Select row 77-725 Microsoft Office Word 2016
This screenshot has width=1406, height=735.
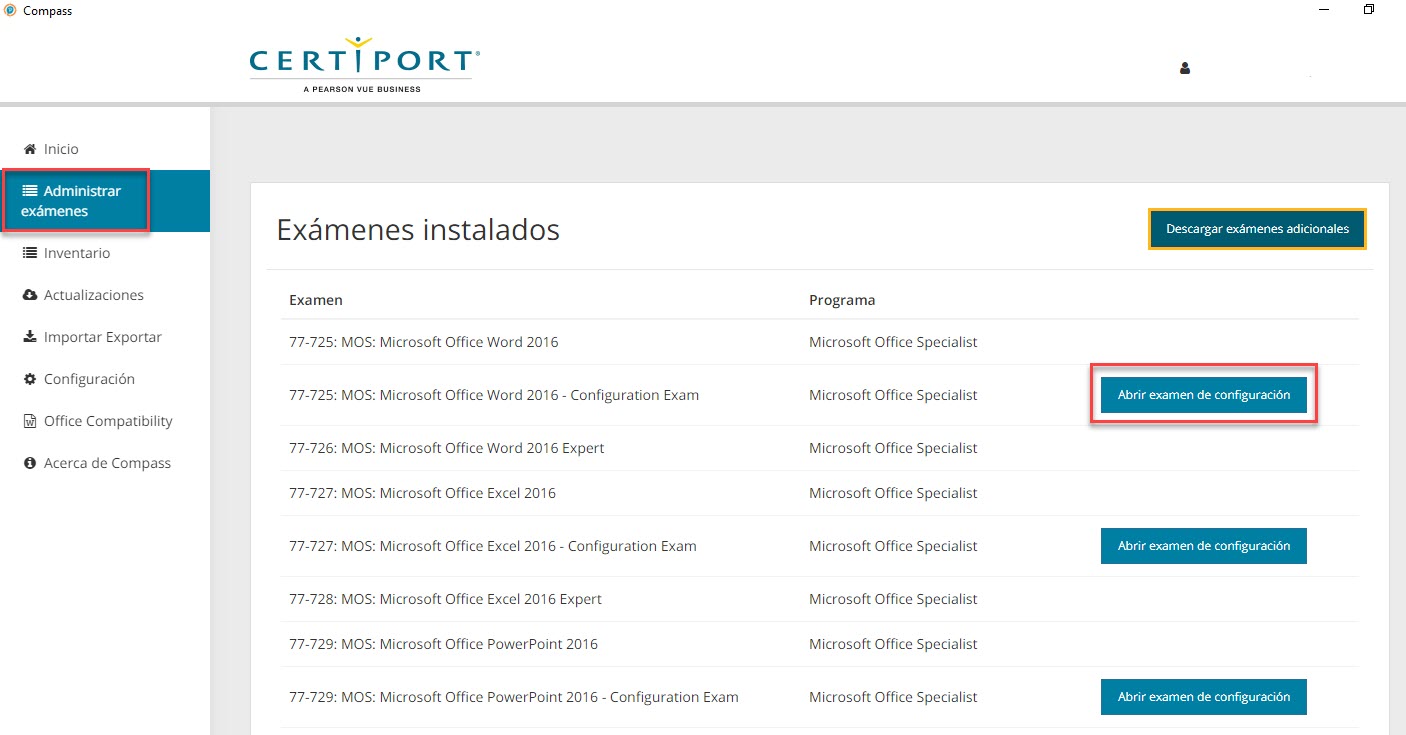point(819,342)
